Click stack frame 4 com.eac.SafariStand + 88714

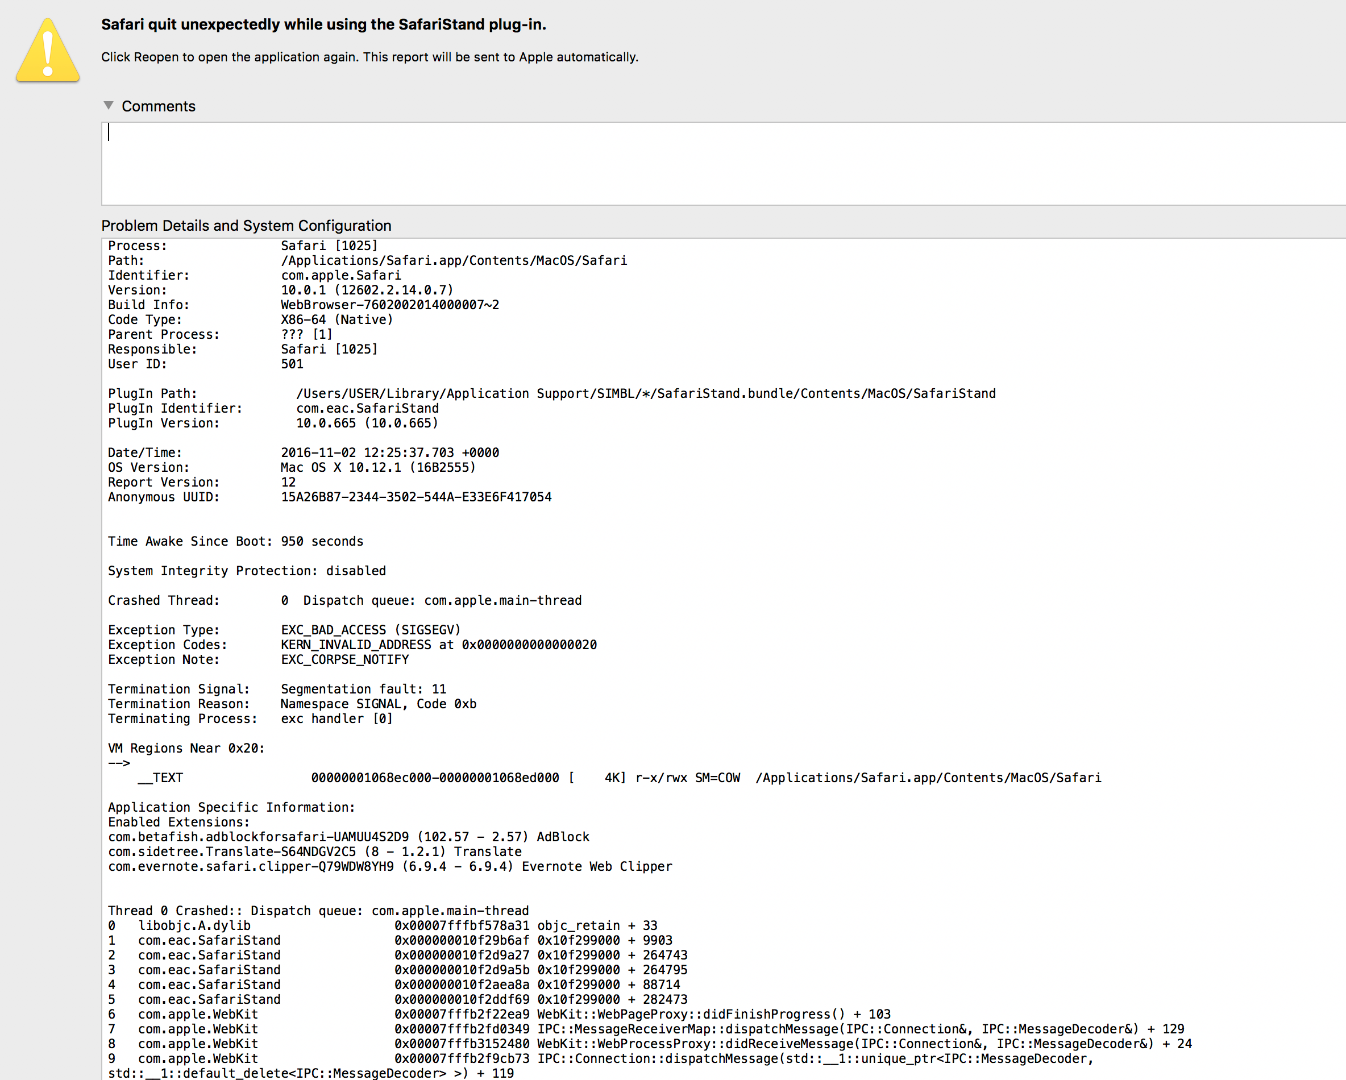tap(394, 985)
